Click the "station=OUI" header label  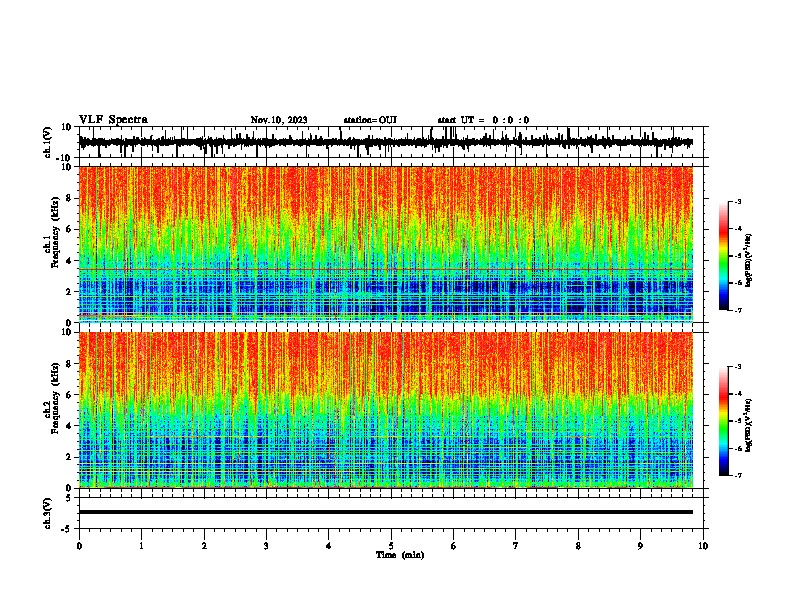[x=370, y=120]
